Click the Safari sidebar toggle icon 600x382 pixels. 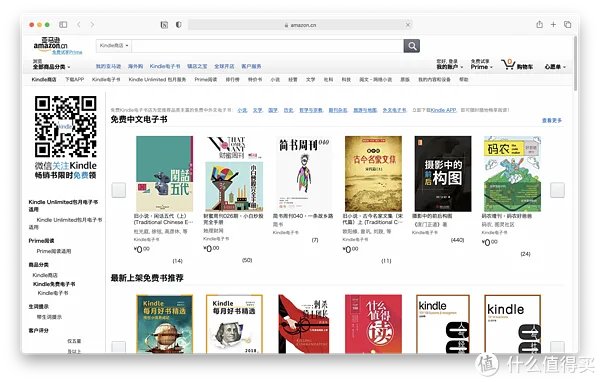pos(63,24)
